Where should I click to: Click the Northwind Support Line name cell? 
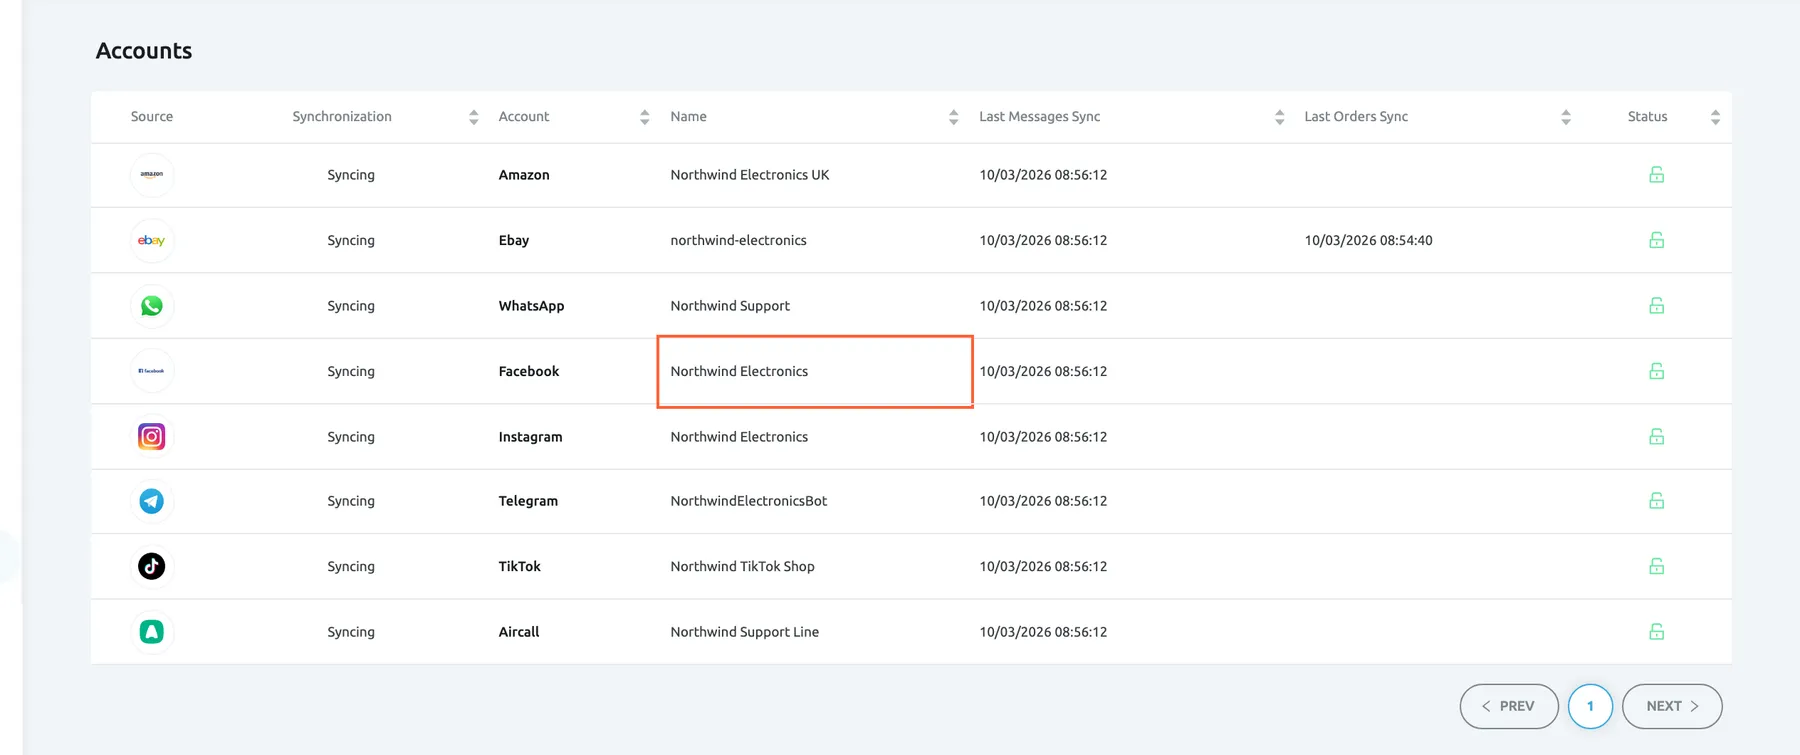coord(745,632)
